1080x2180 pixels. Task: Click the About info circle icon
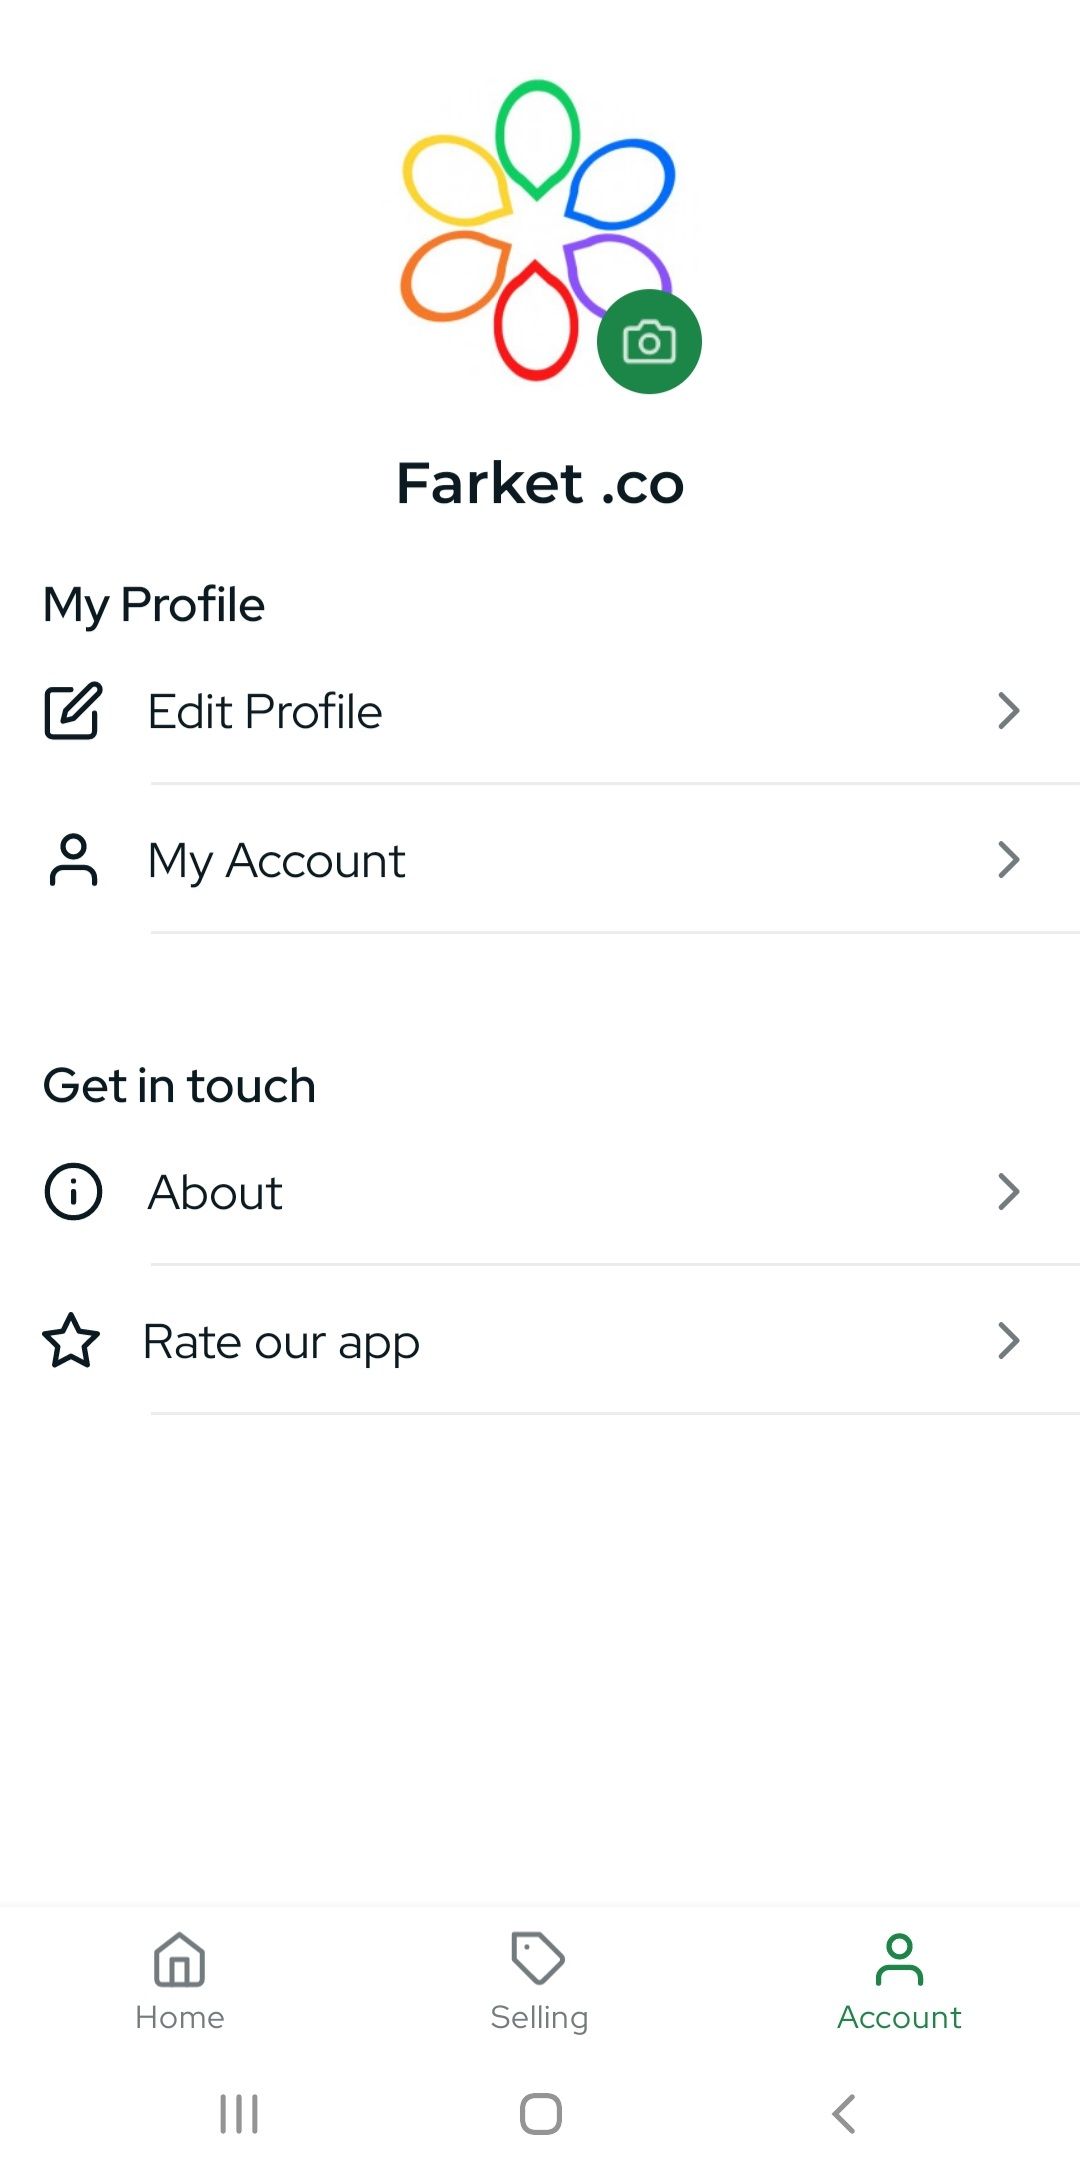click(x=73, y=1192)
